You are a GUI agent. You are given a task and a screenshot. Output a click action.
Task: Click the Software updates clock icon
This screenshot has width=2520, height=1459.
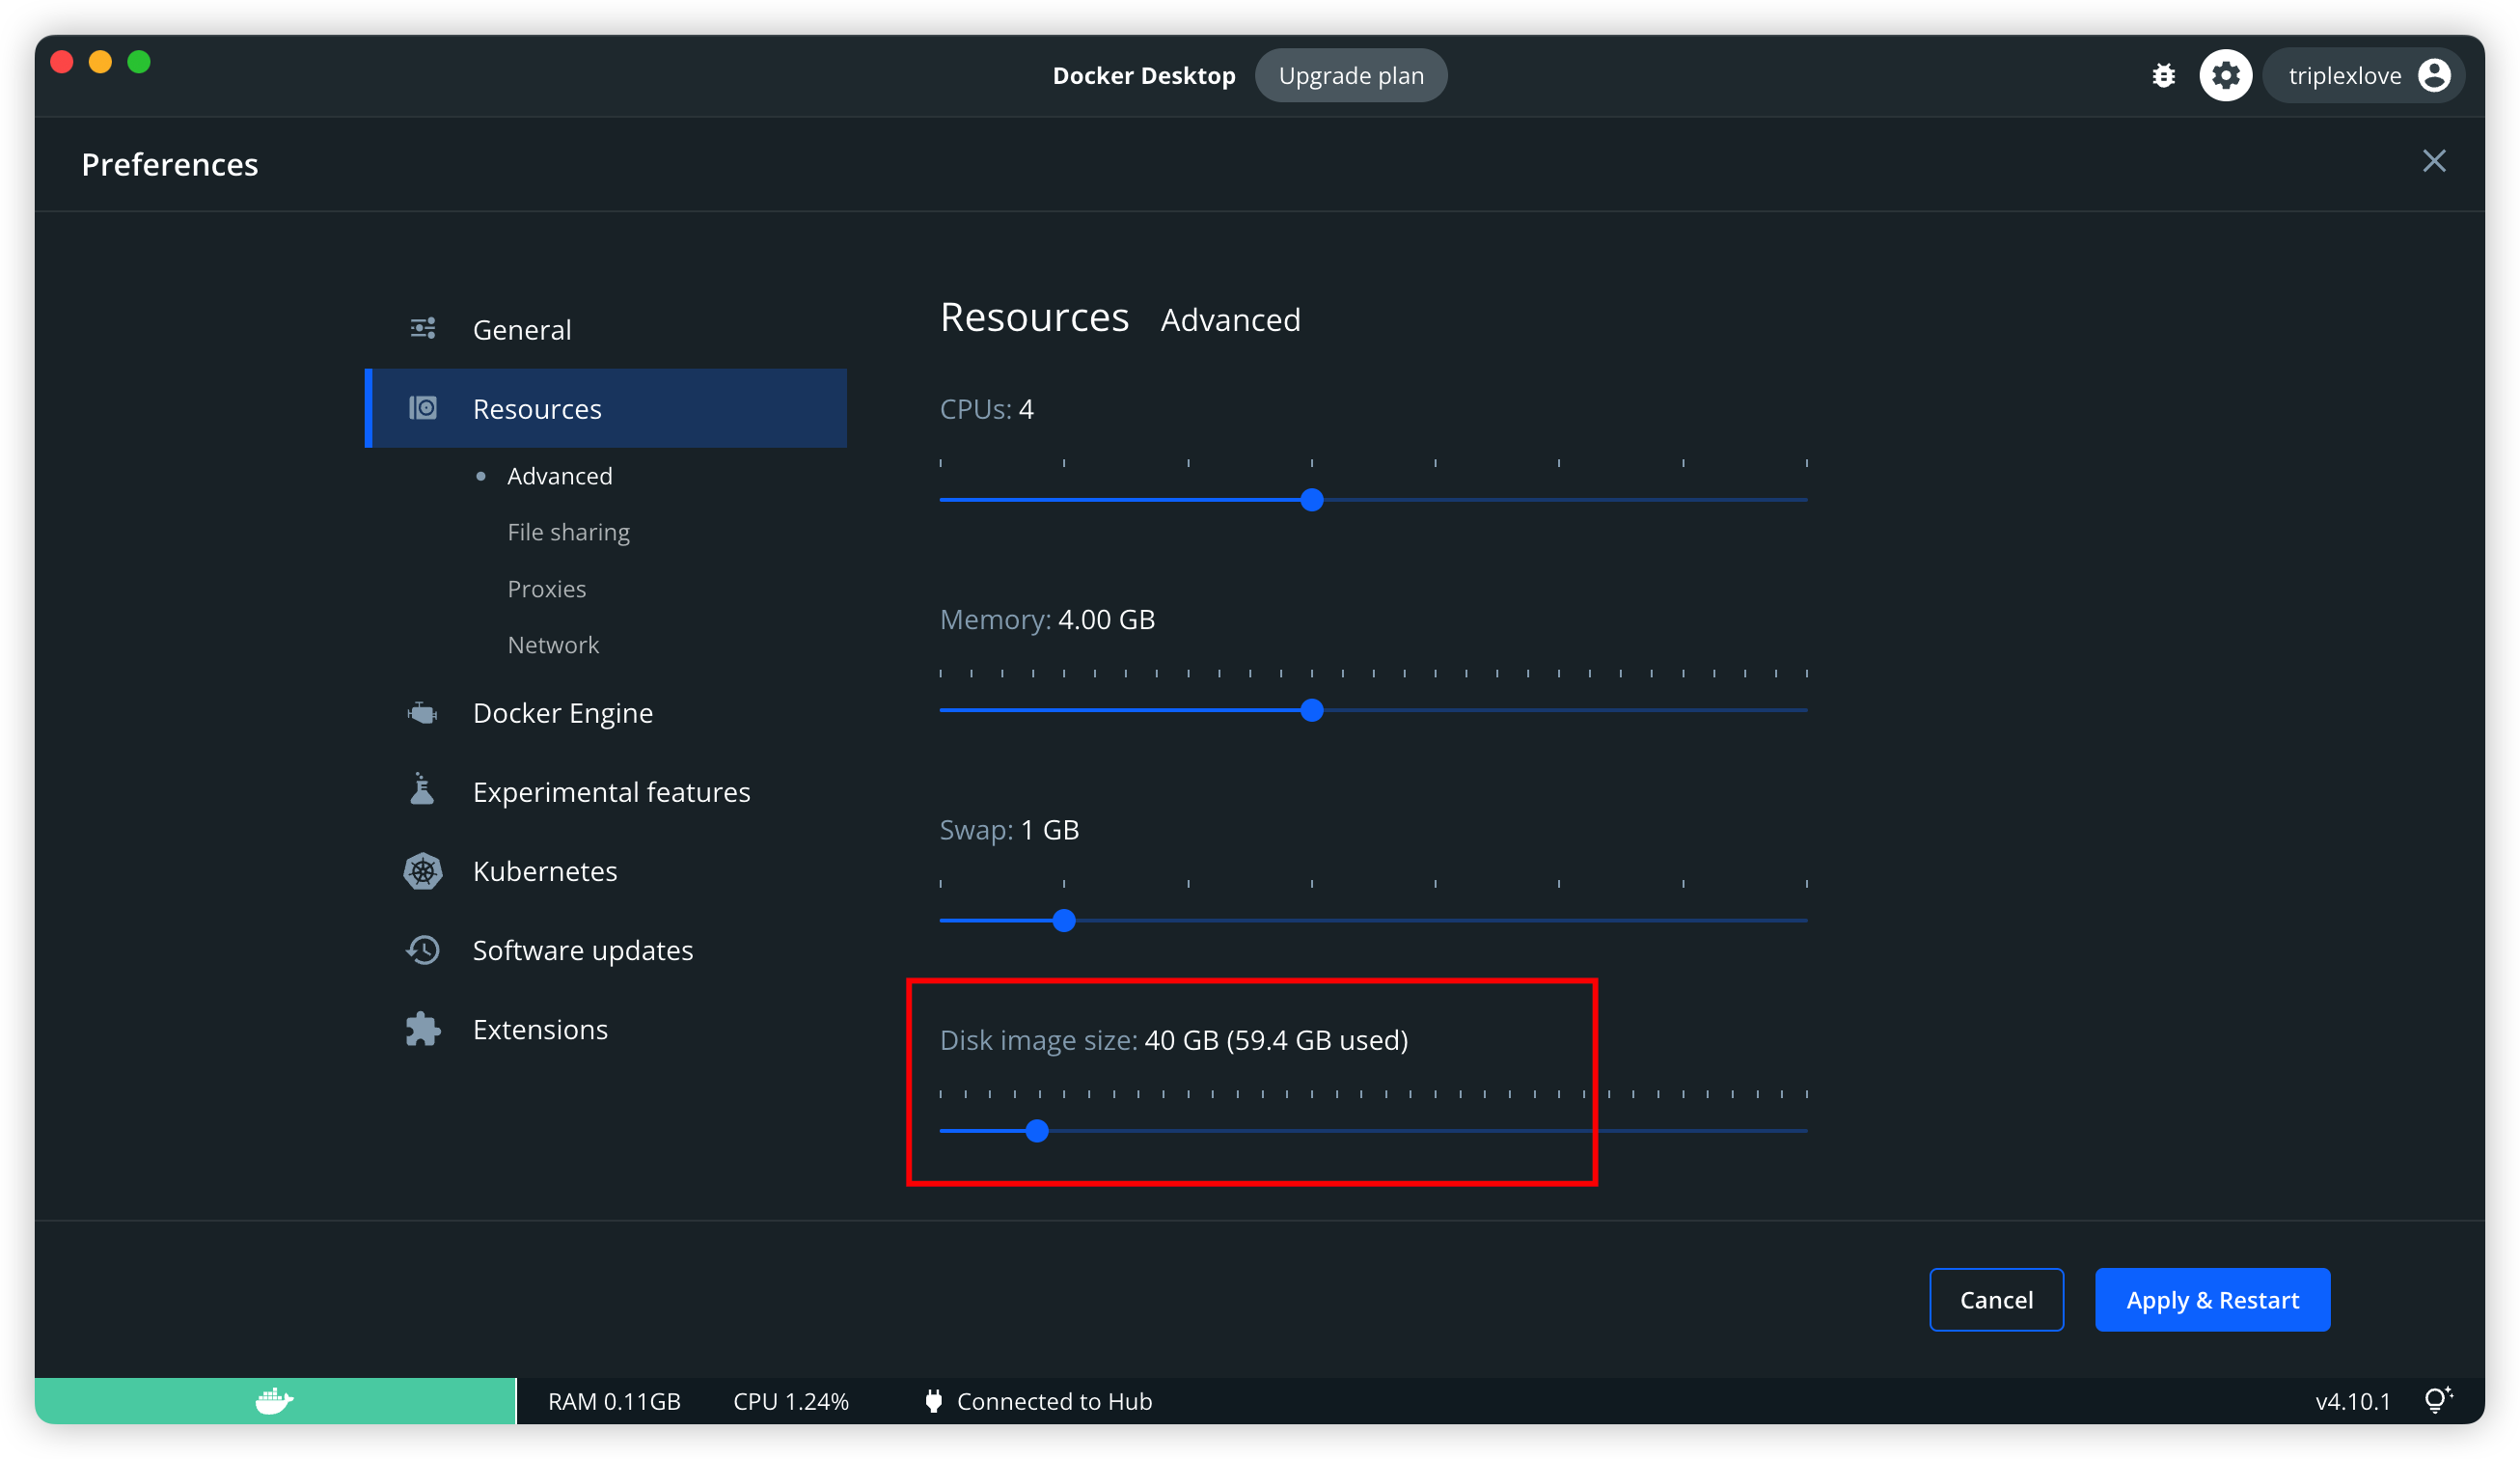423,950
